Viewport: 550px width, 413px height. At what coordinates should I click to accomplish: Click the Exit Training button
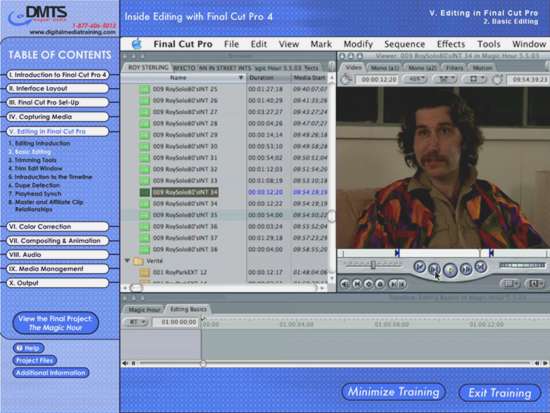click(500, 393)
